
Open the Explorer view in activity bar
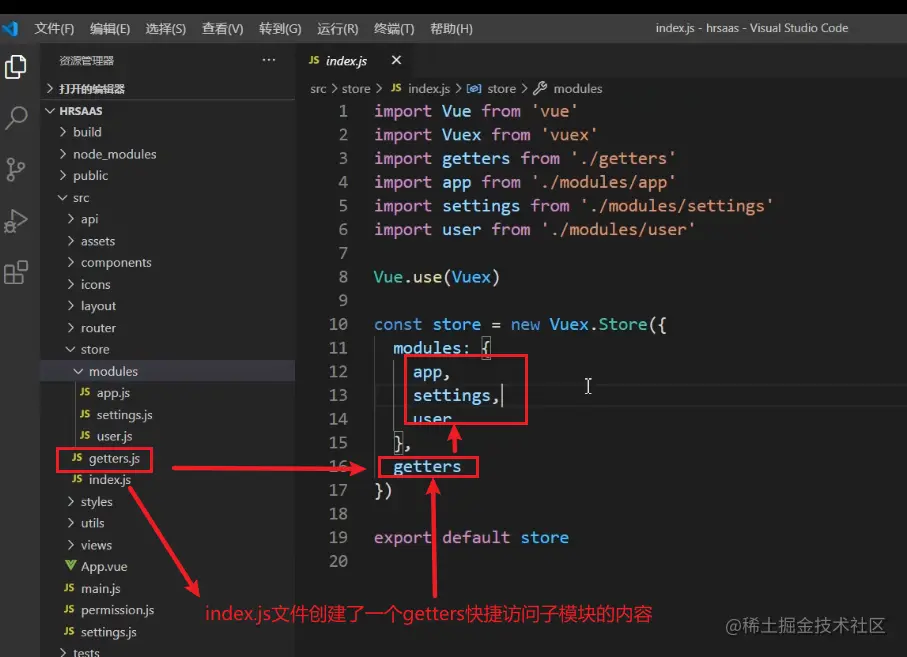click(x=16, y=67)
